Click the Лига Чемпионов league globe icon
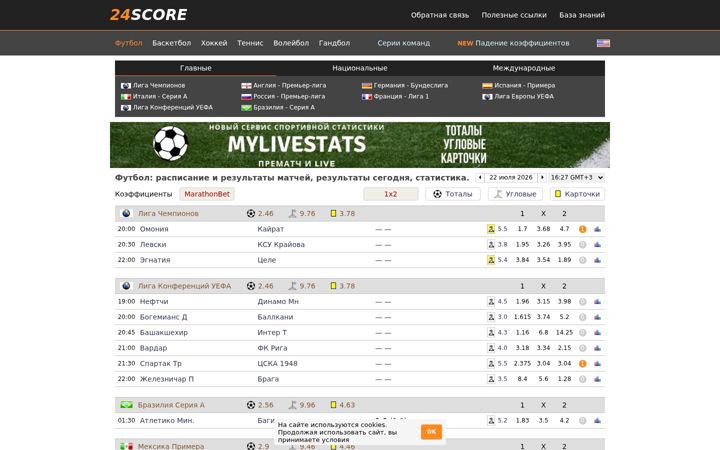Screen dimensions: 720x450 point(126,214)
